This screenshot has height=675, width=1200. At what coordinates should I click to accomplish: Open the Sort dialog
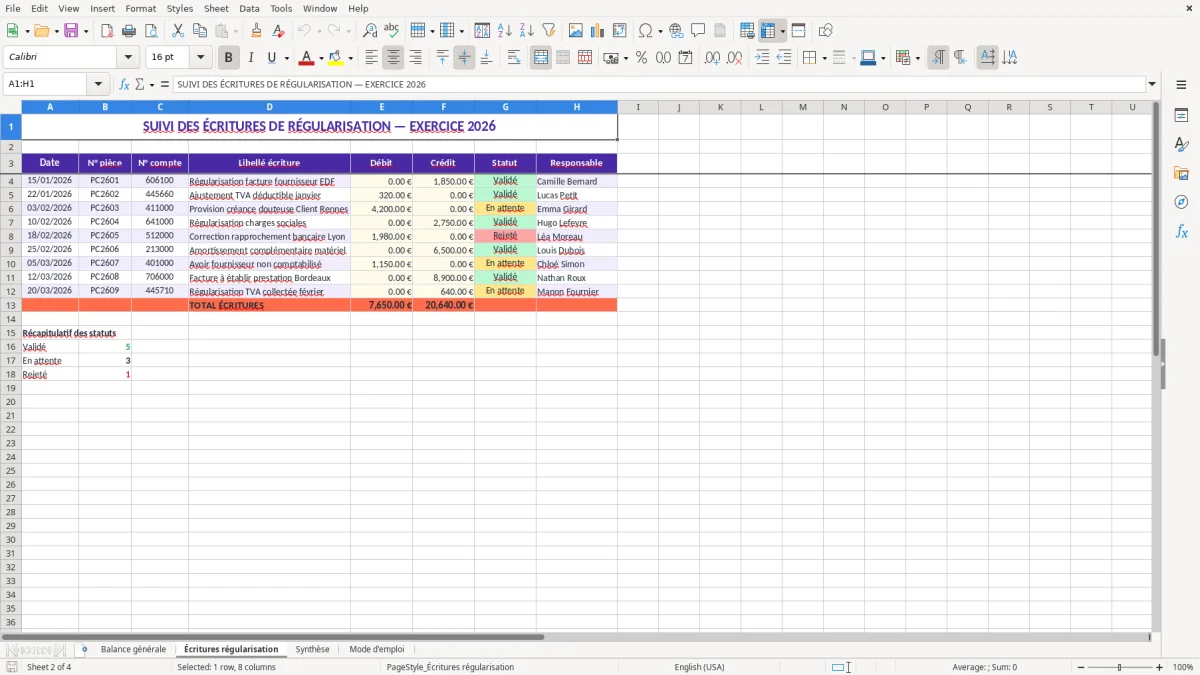[482, 31]
